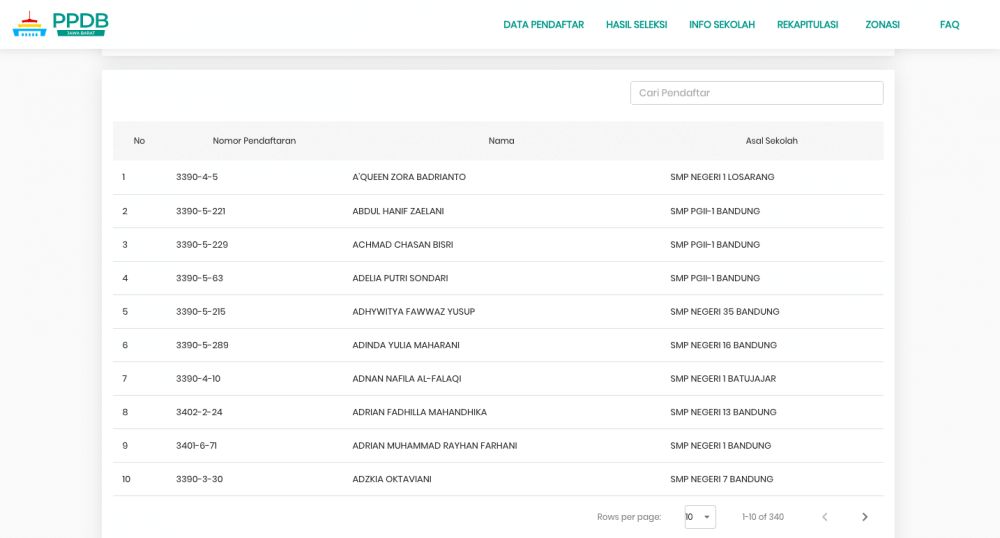Open the Hasil Seleksi menu
This screenshot has width=1000, height=538.
(x=636, y=25)
